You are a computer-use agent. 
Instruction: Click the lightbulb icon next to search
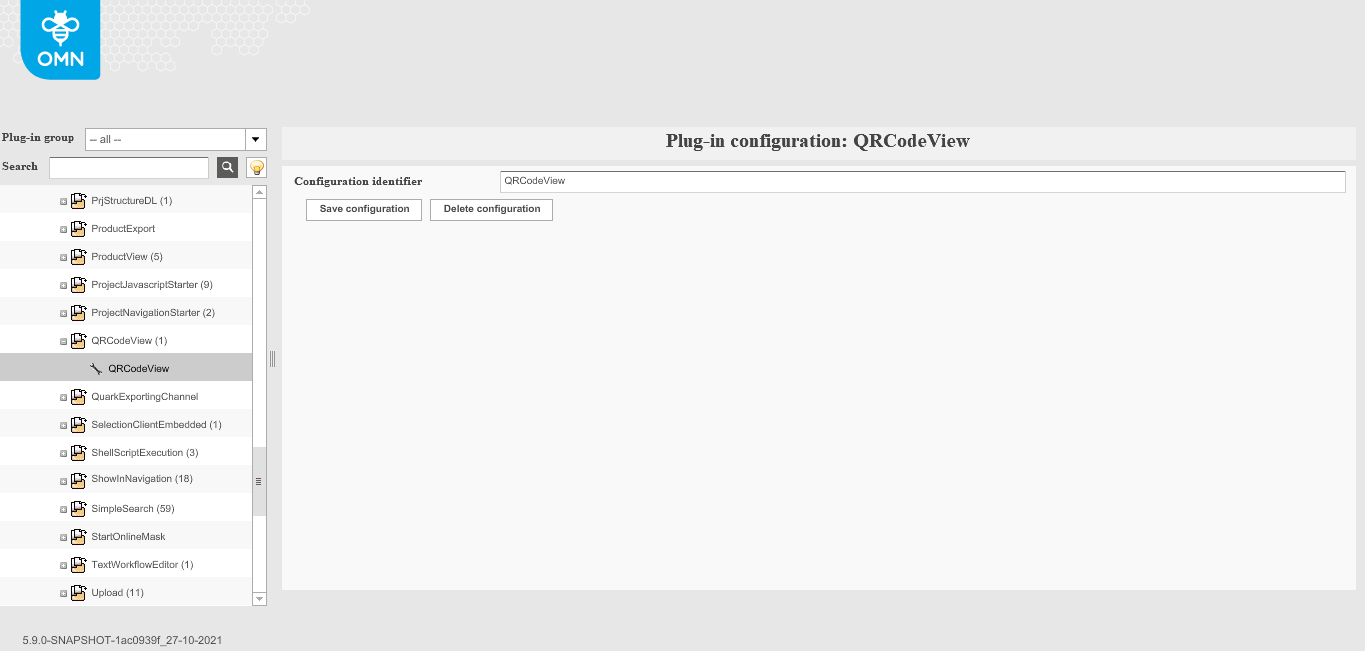coord(258,167)
